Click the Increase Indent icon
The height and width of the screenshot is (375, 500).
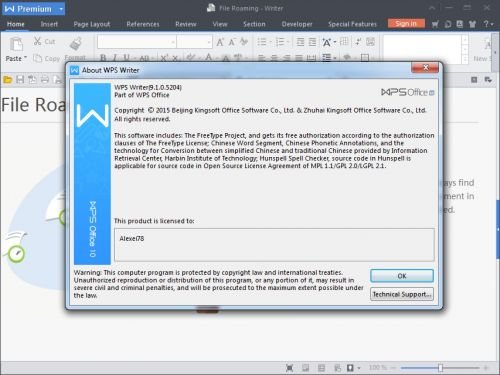tap(312, 42)
